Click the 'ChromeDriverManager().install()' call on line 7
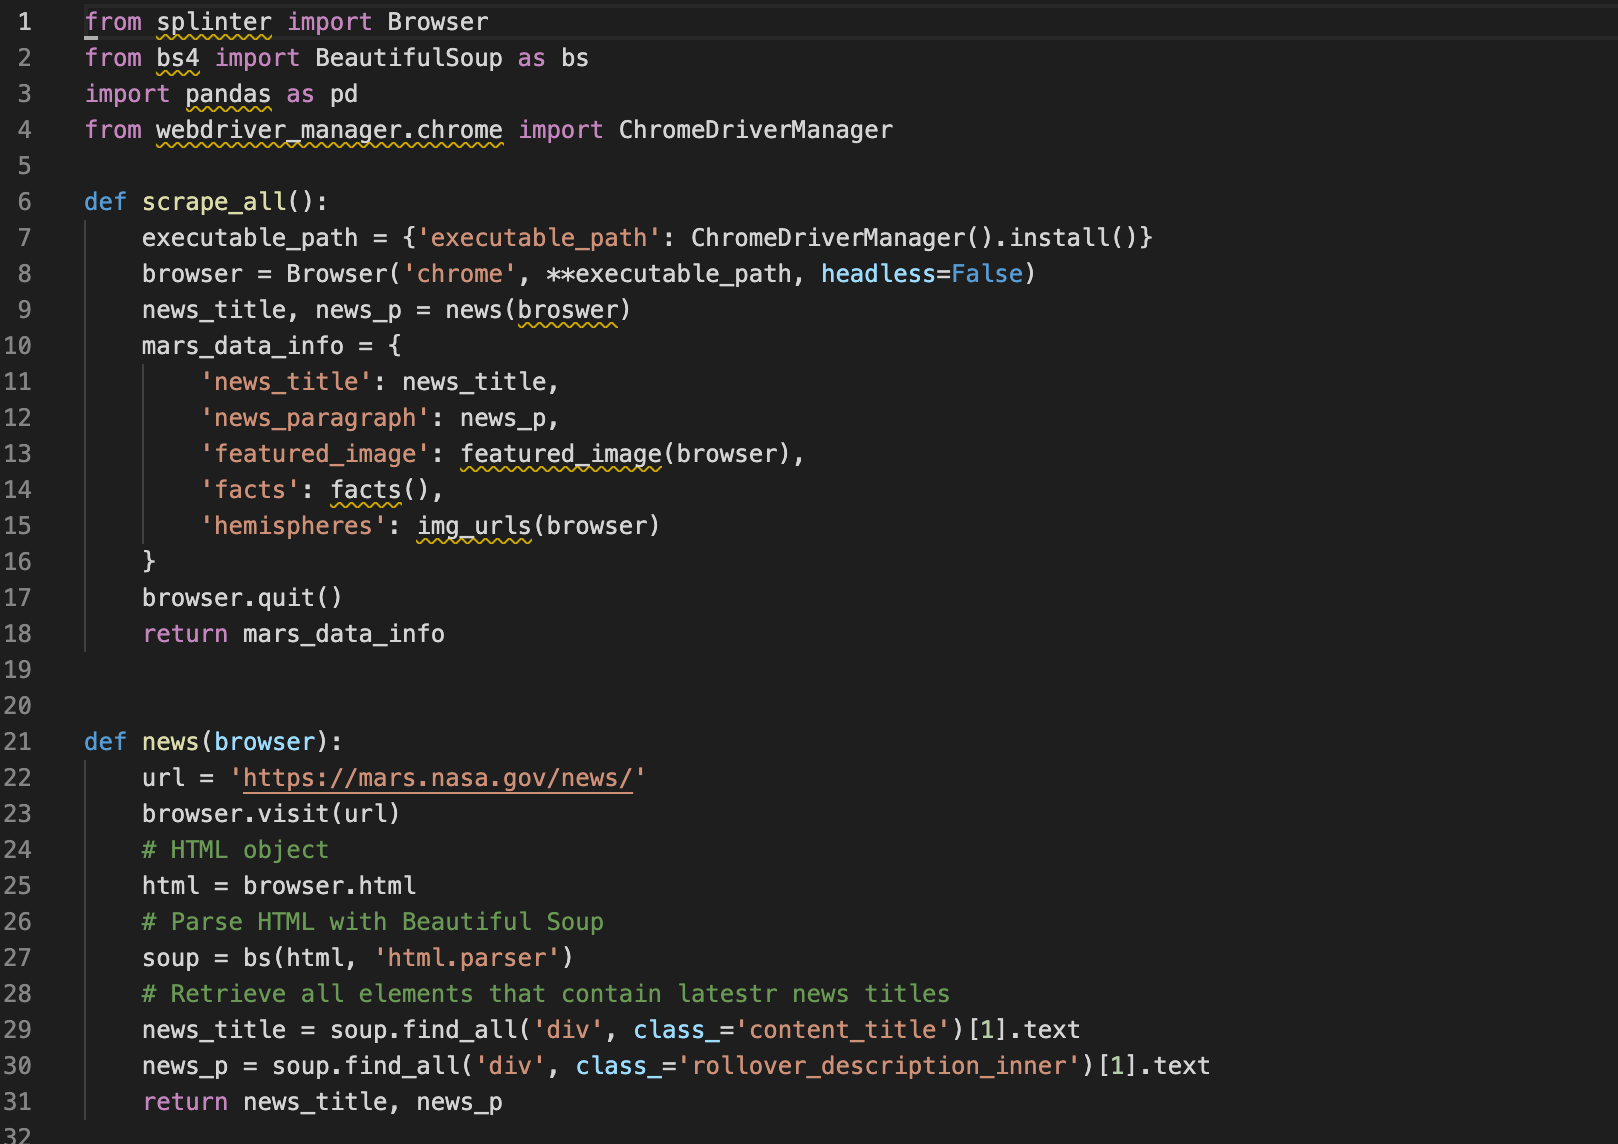Image resolution: width=1618 pixels, height=1144 pixels. (x=920, y=237)
